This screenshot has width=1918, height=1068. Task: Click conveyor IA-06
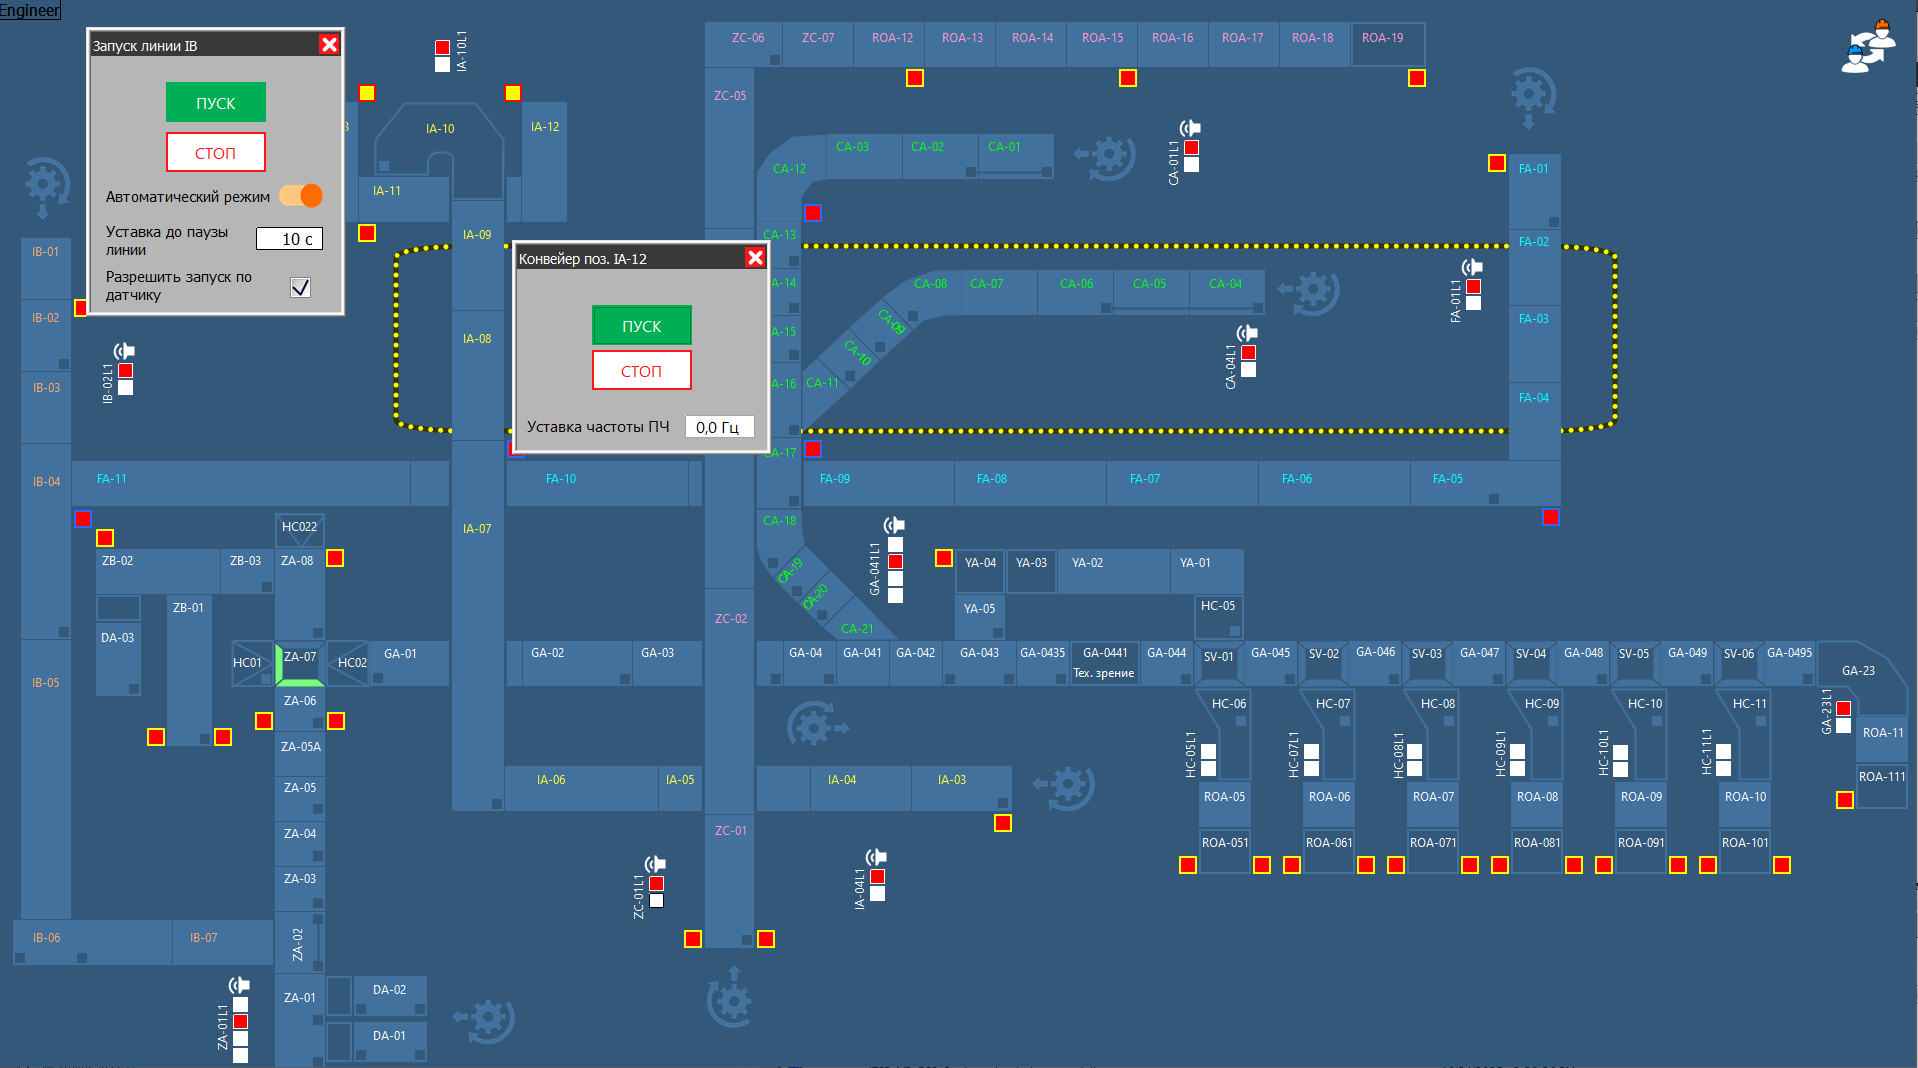point(581,788)
